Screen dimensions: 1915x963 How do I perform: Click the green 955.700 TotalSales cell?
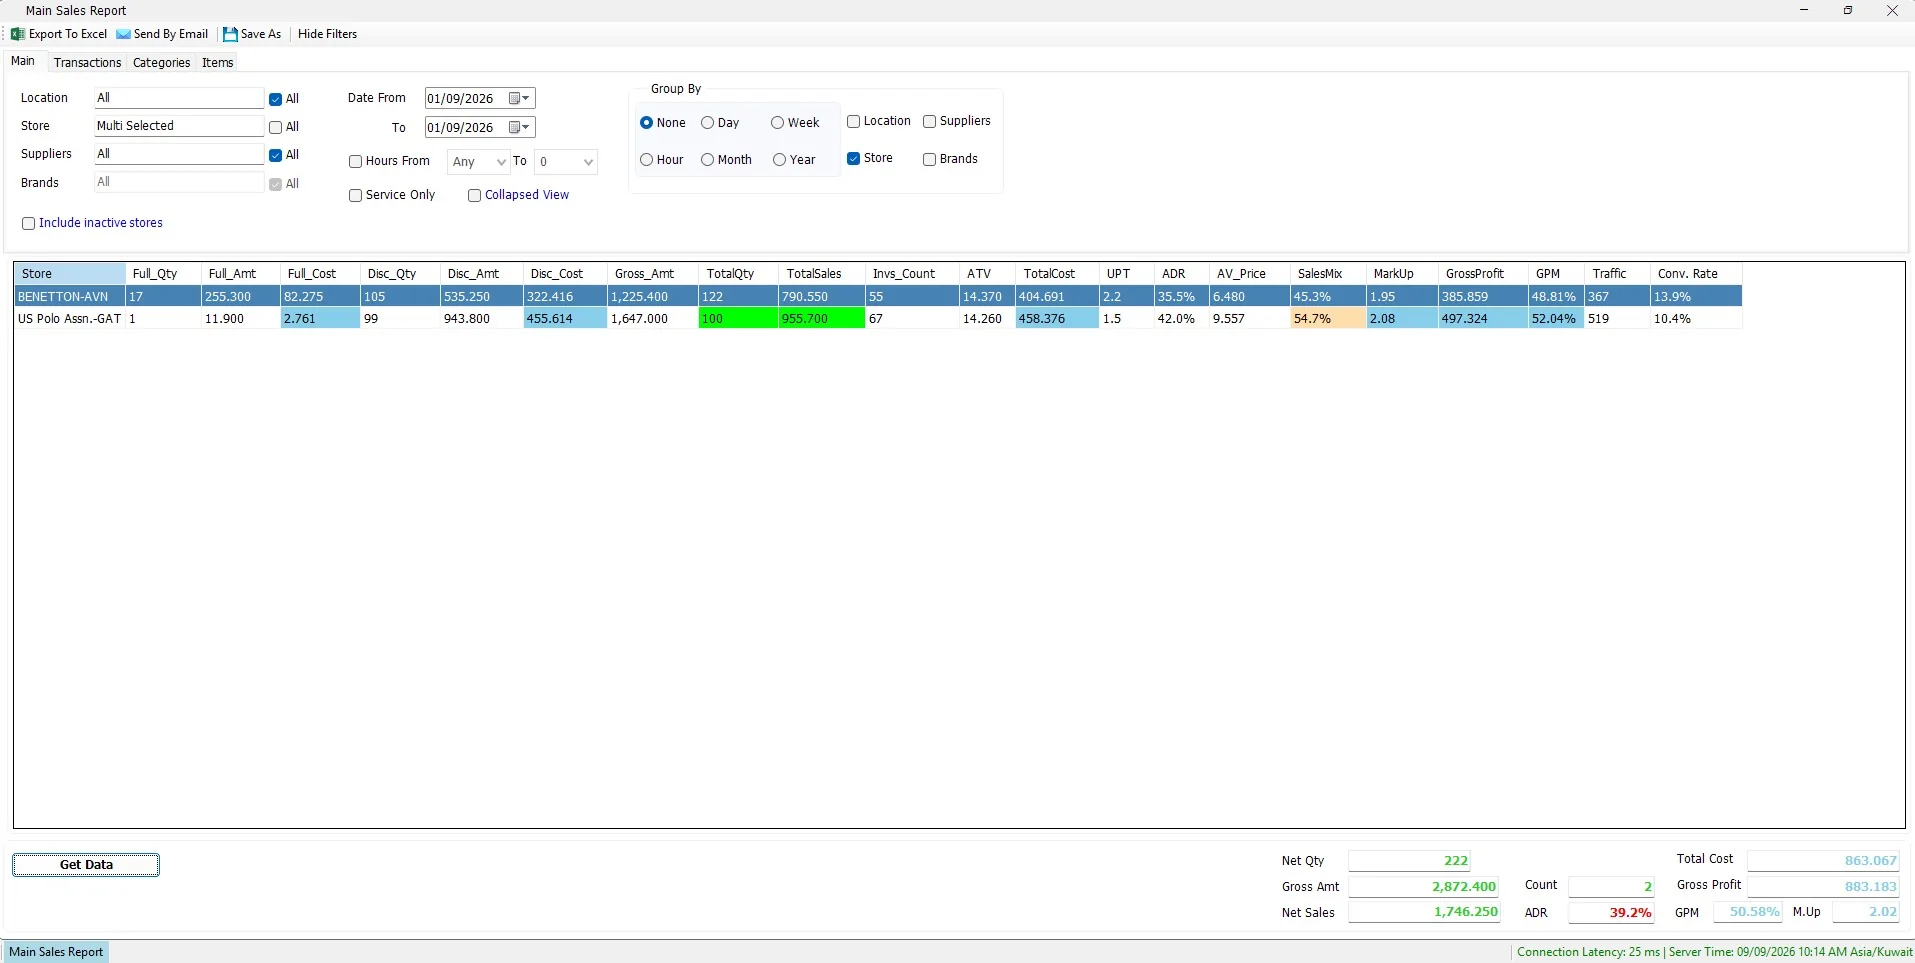coord(821,319)
